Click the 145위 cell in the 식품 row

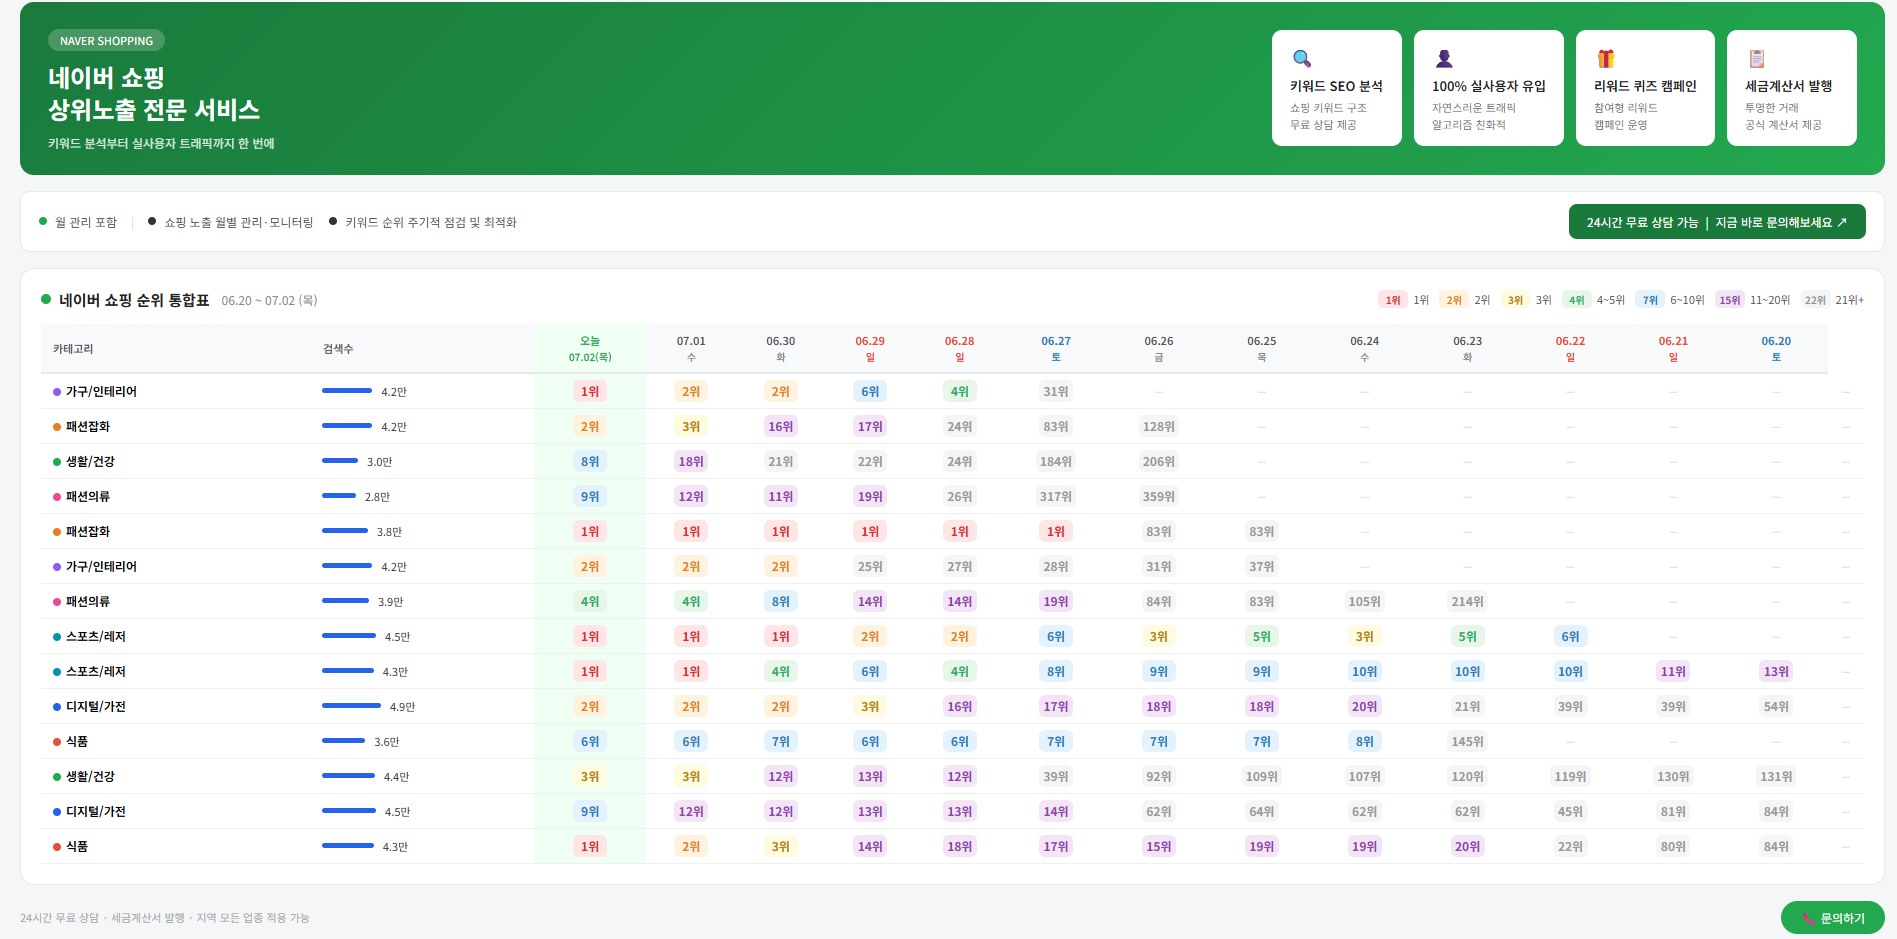[x=1468, y=741]
